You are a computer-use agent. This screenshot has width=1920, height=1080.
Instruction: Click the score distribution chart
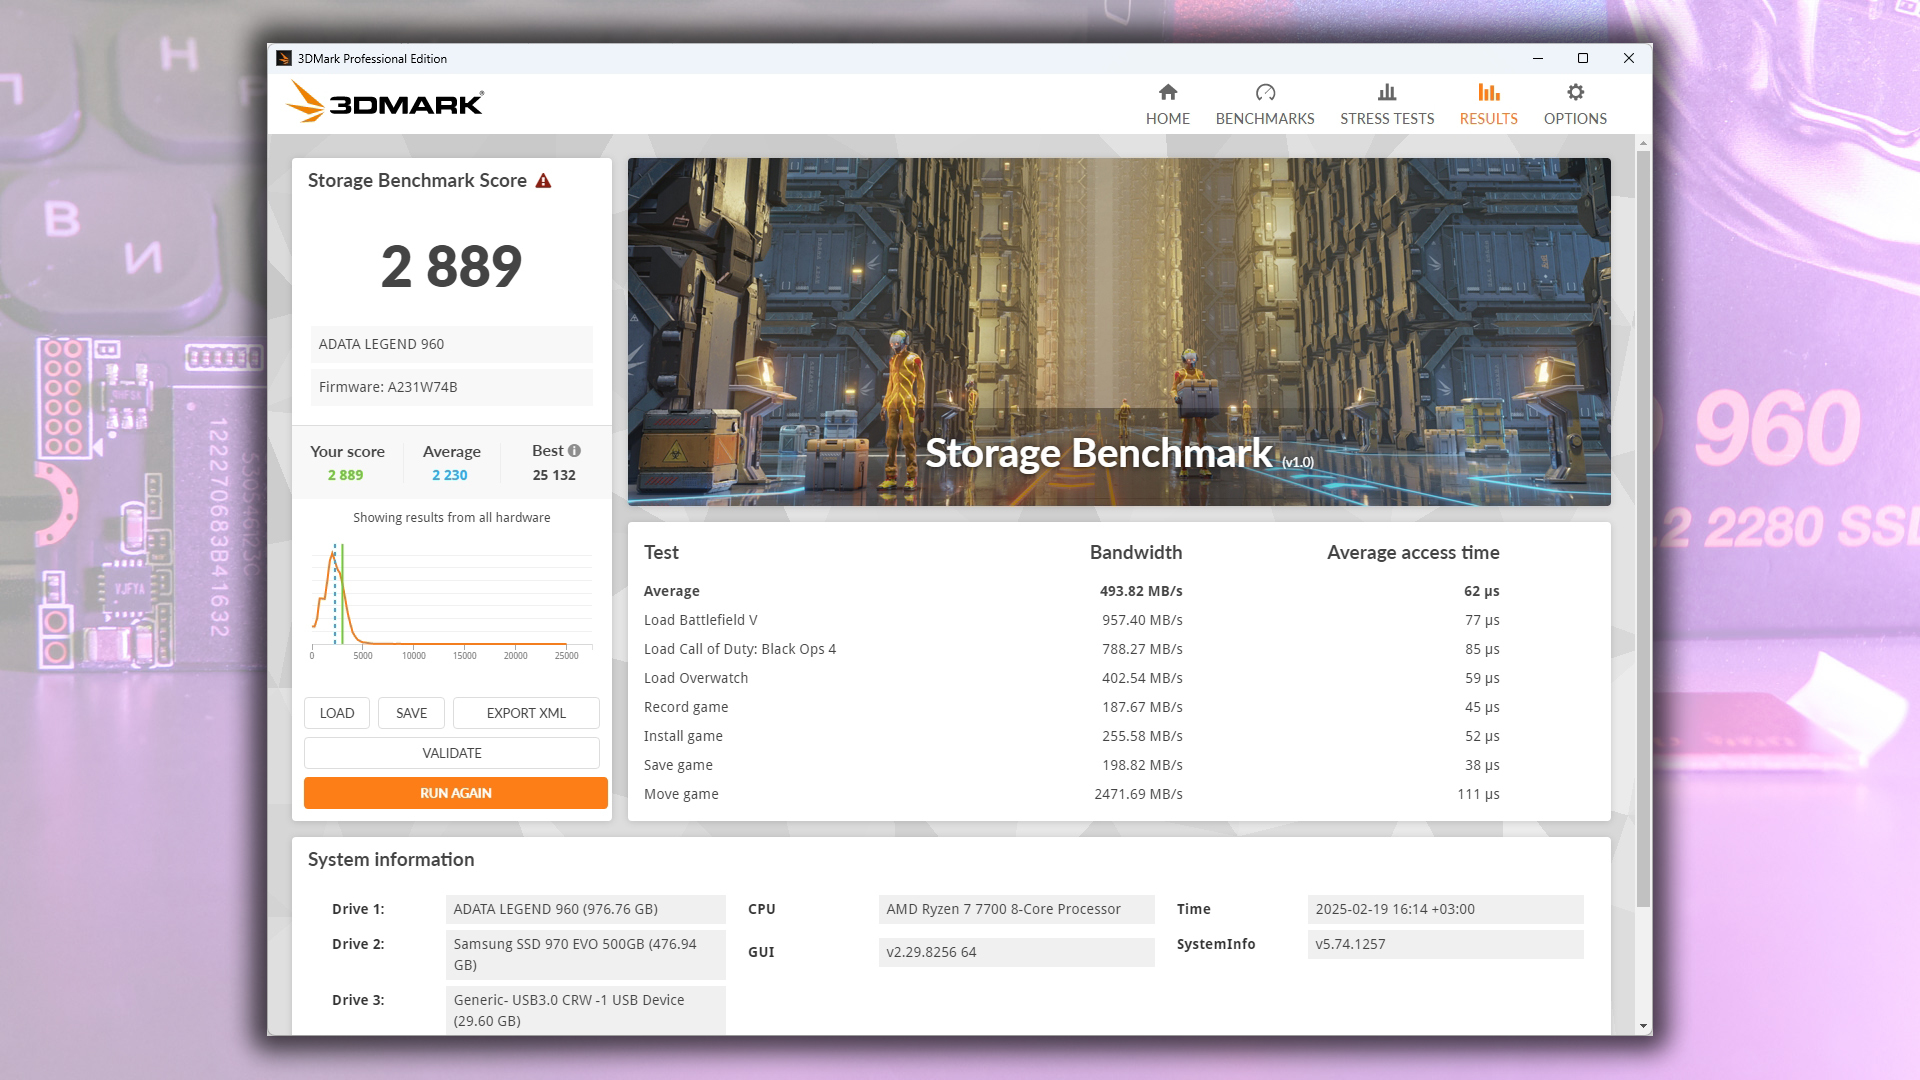point(451,600)
